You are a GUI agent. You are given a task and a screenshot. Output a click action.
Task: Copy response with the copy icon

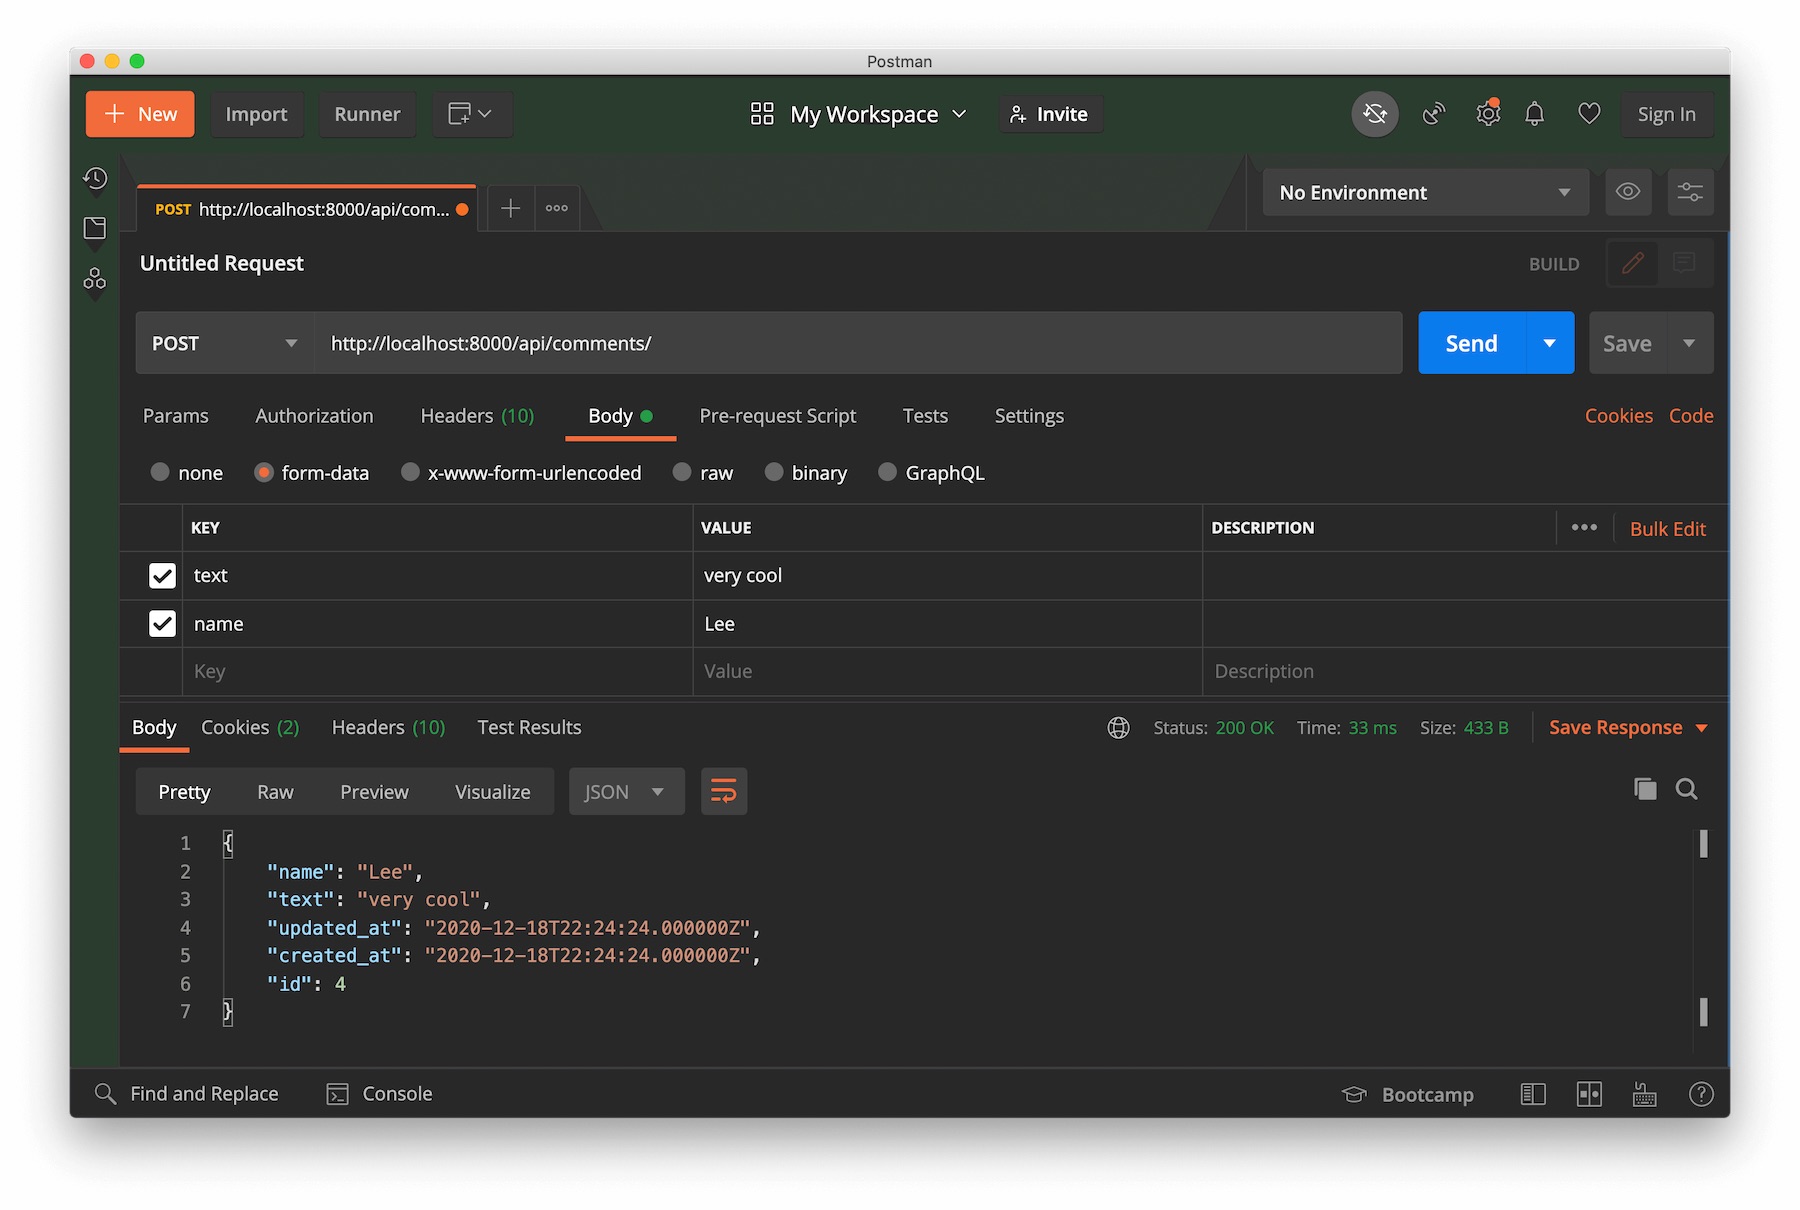(x=1645, y=789)
